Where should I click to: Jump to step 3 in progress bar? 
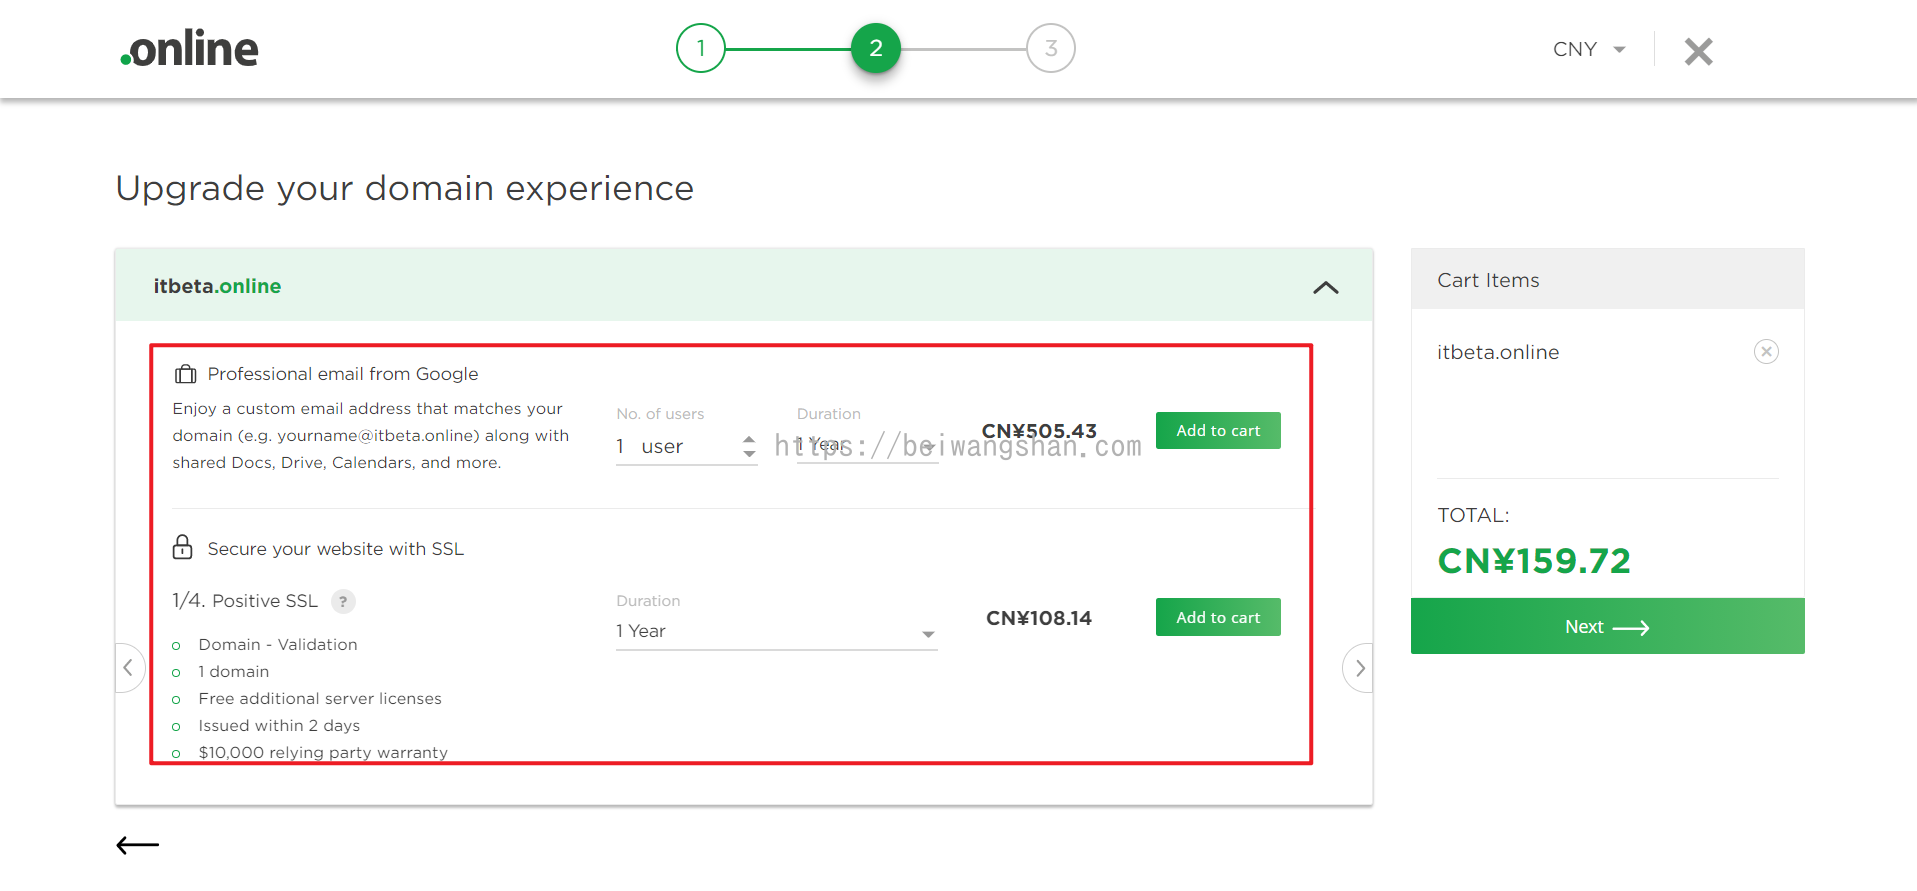1051,48
